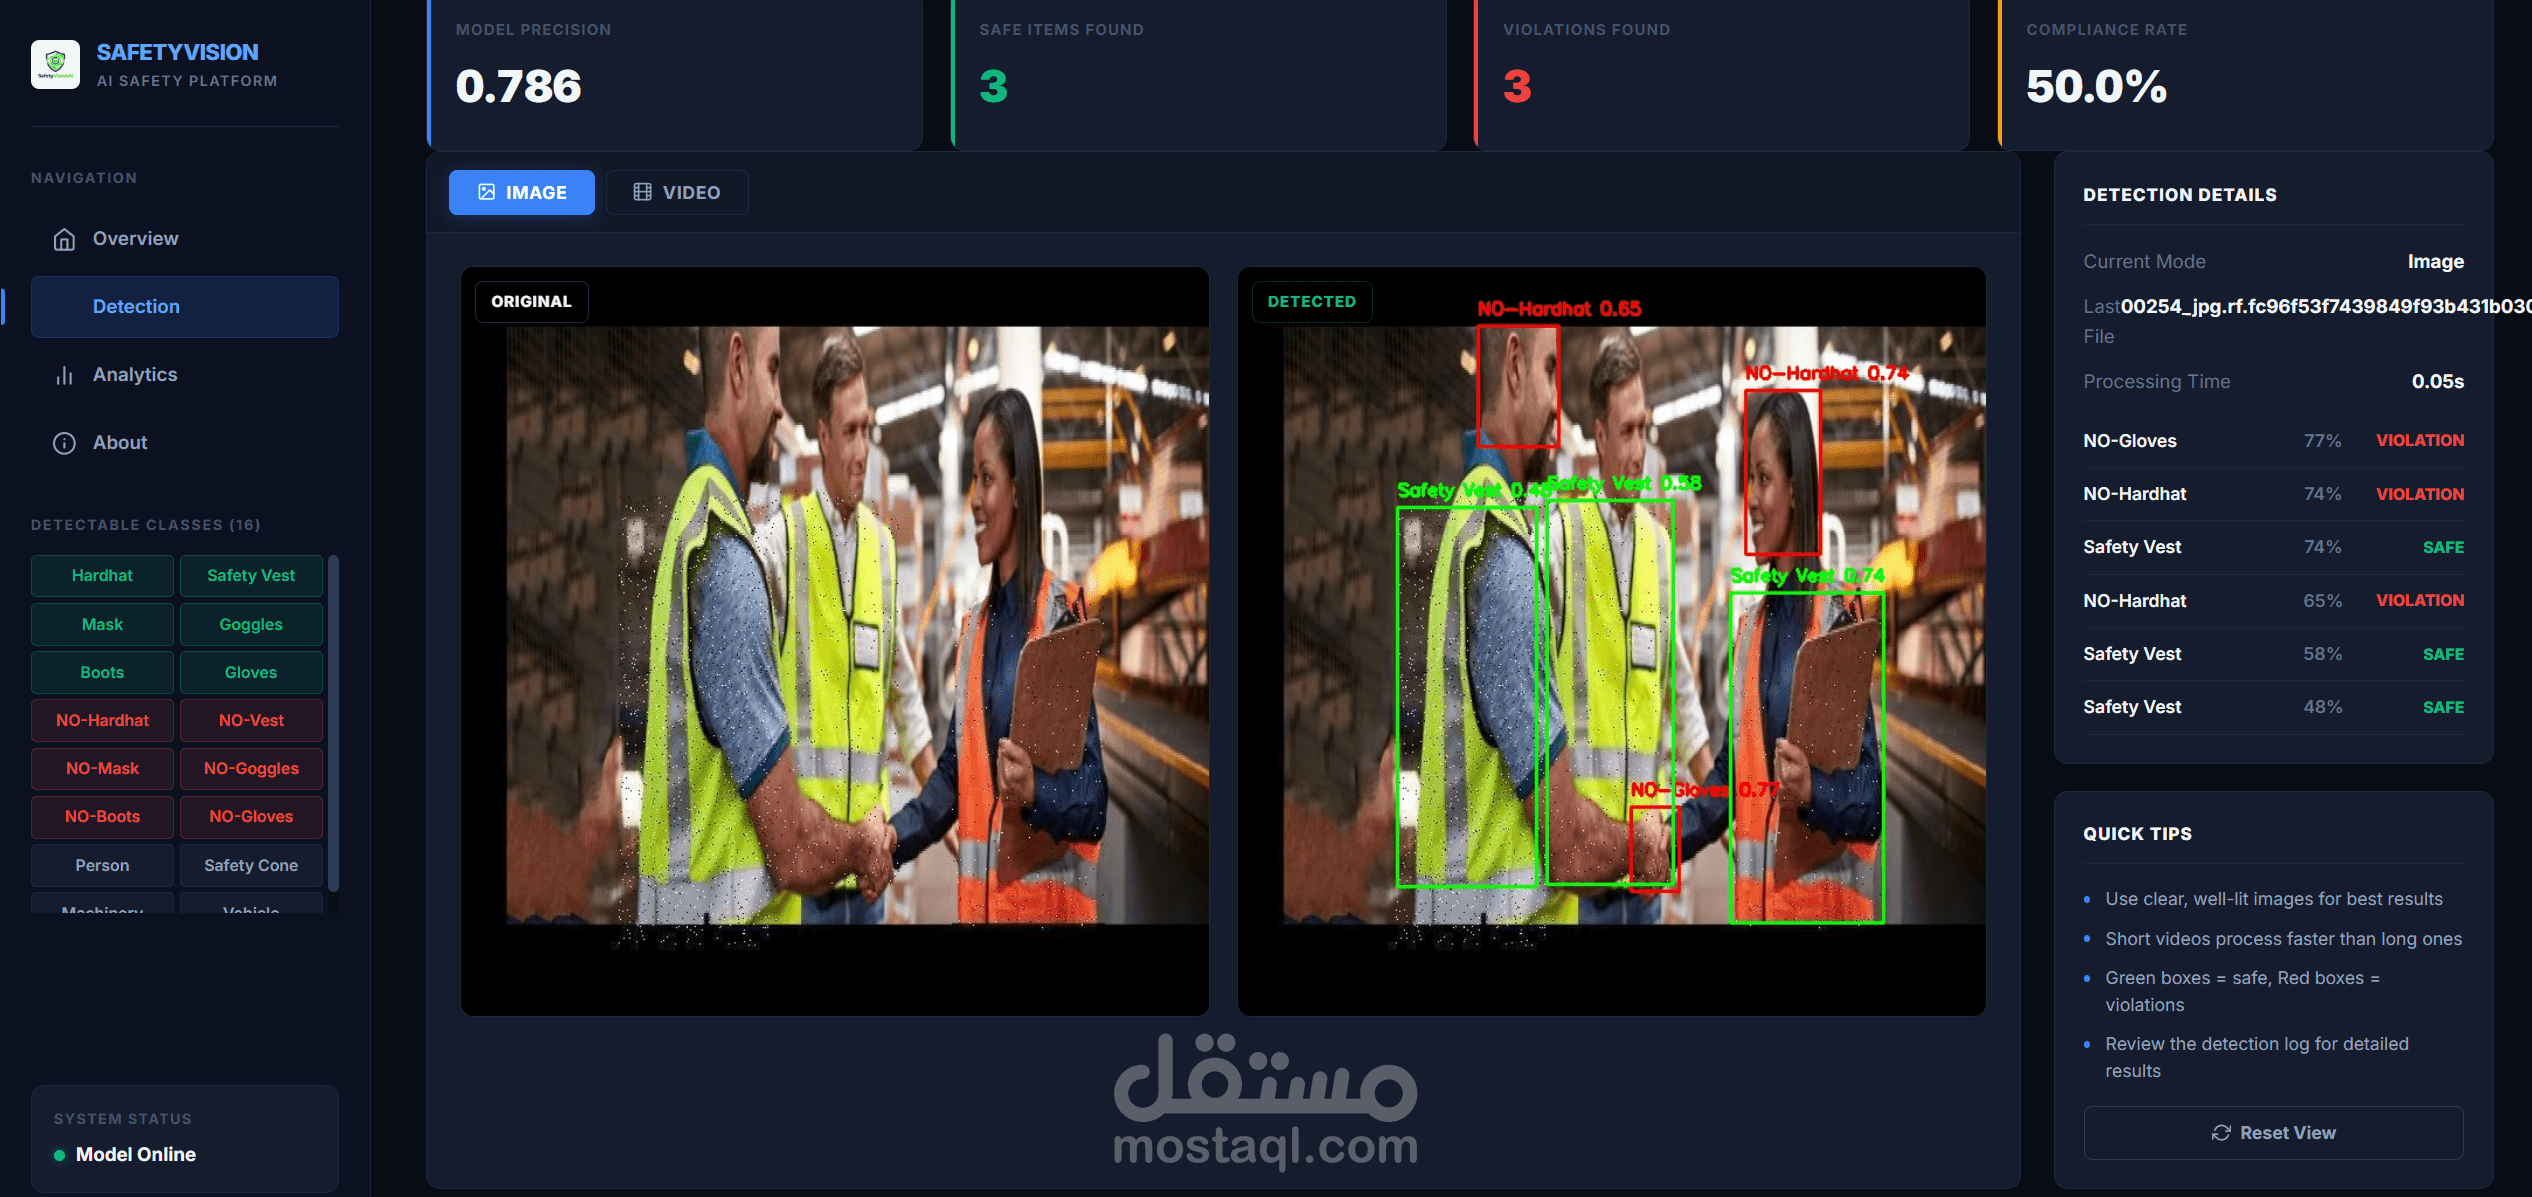The height and width of the screenshot is (1197, 2532).
Task: Click the NO-Mask class chip
Action: pos(102,769)
